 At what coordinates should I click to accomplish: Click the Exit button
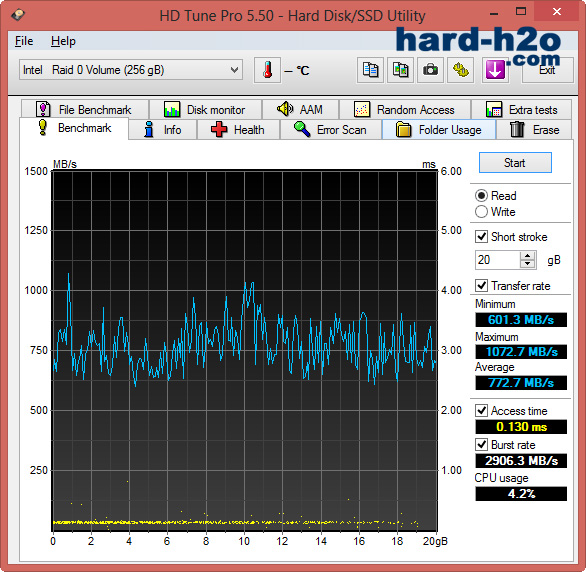547,70
